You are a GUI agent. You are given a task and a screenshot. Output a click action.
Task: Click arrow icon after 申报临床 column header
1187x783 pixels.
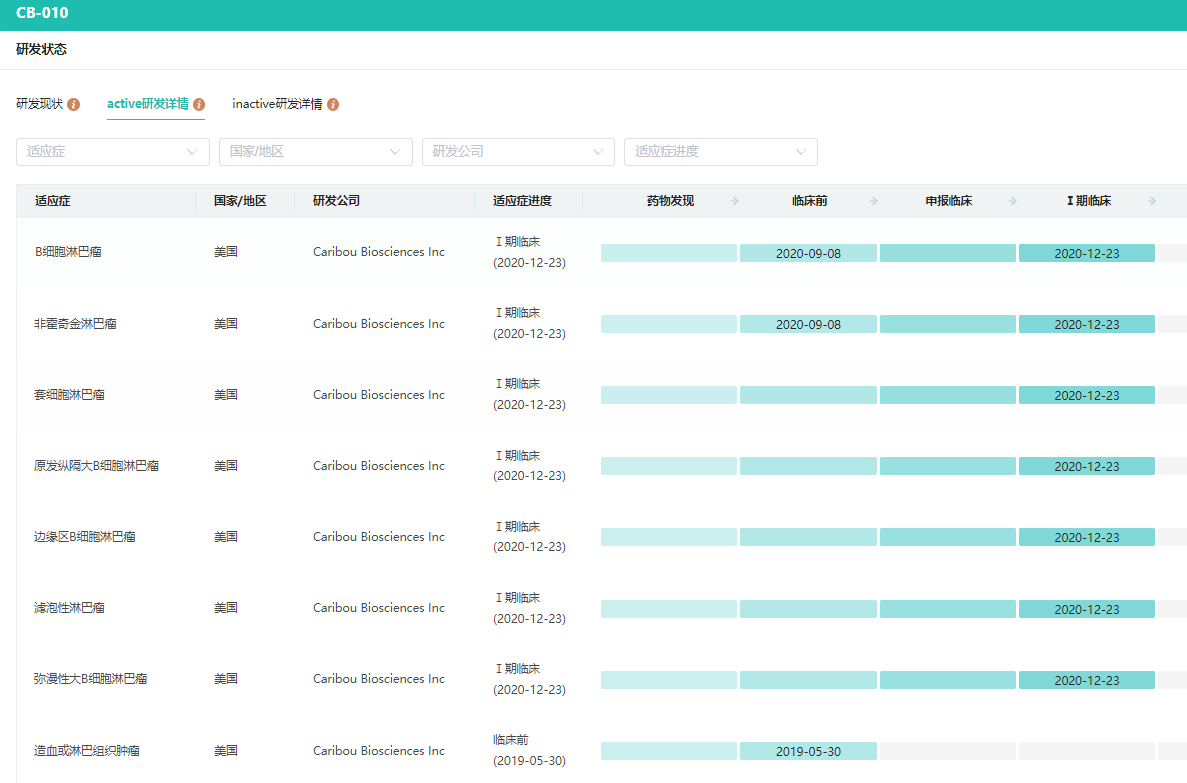(1013, 201)
